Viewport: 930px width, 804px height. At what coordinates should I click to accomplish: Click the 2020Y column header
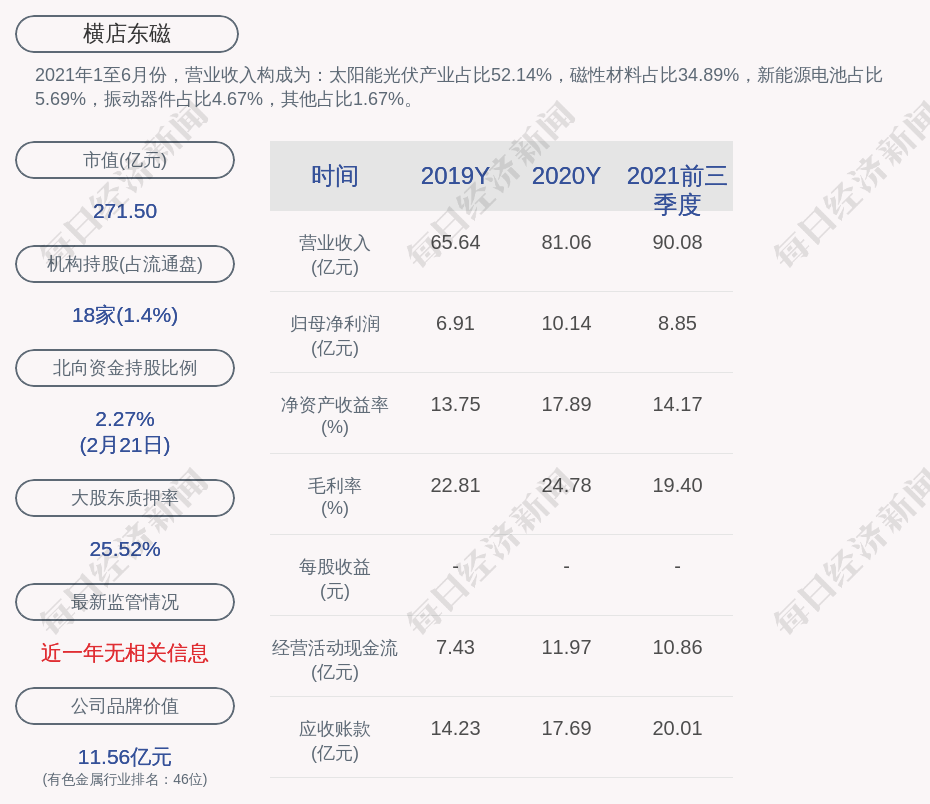(566, 176)
